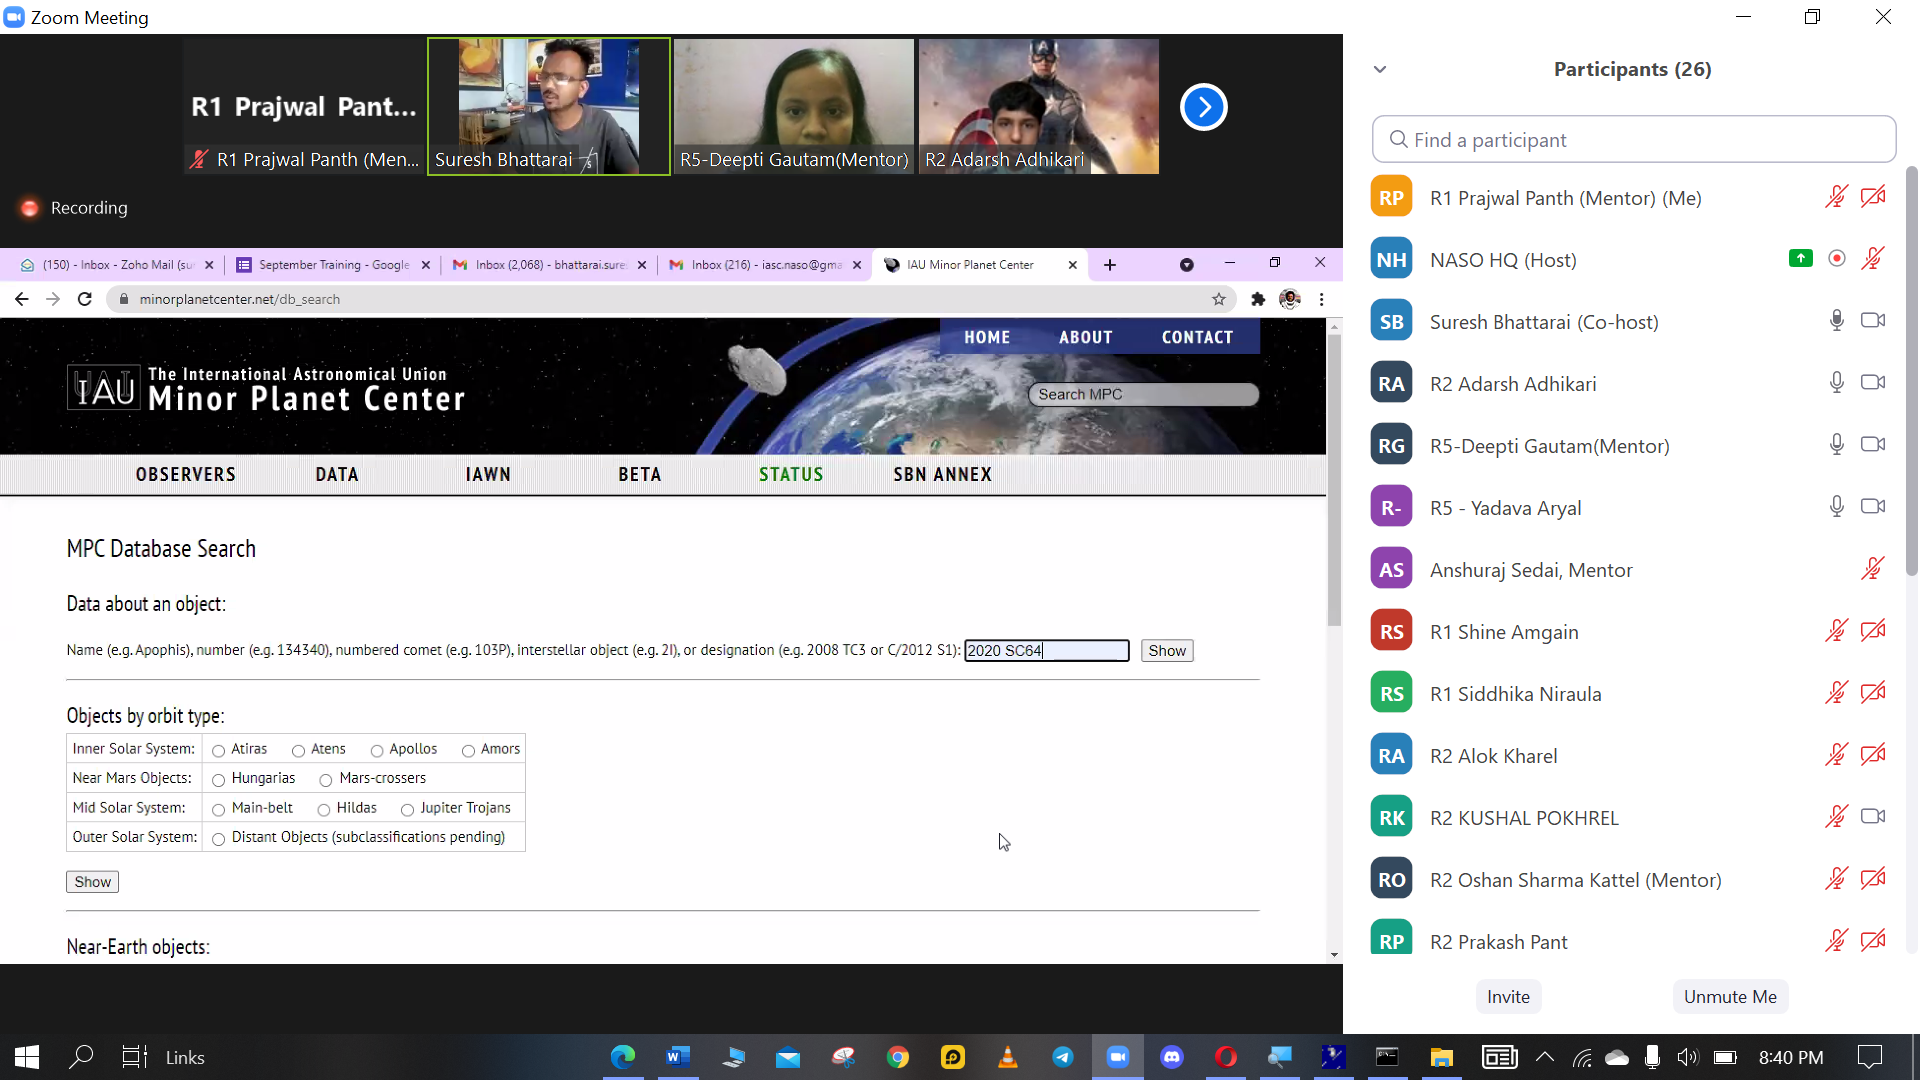
Task: Show hidden system tray icons chevron
Action: pos(1545,1057)
